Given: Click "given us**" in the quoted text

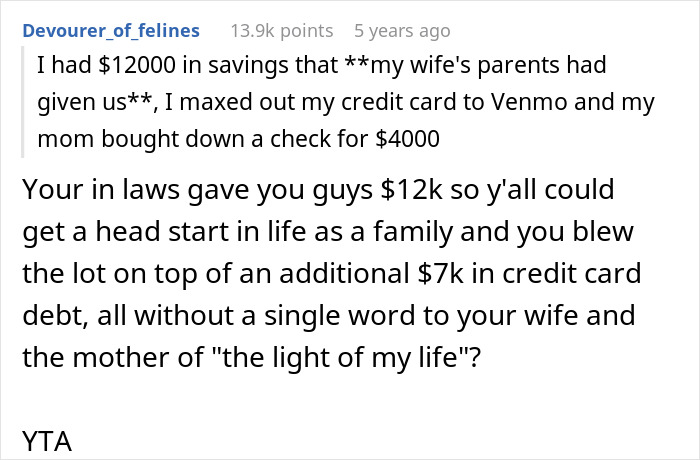Looking at the screenshot, I should coord(95,103).
